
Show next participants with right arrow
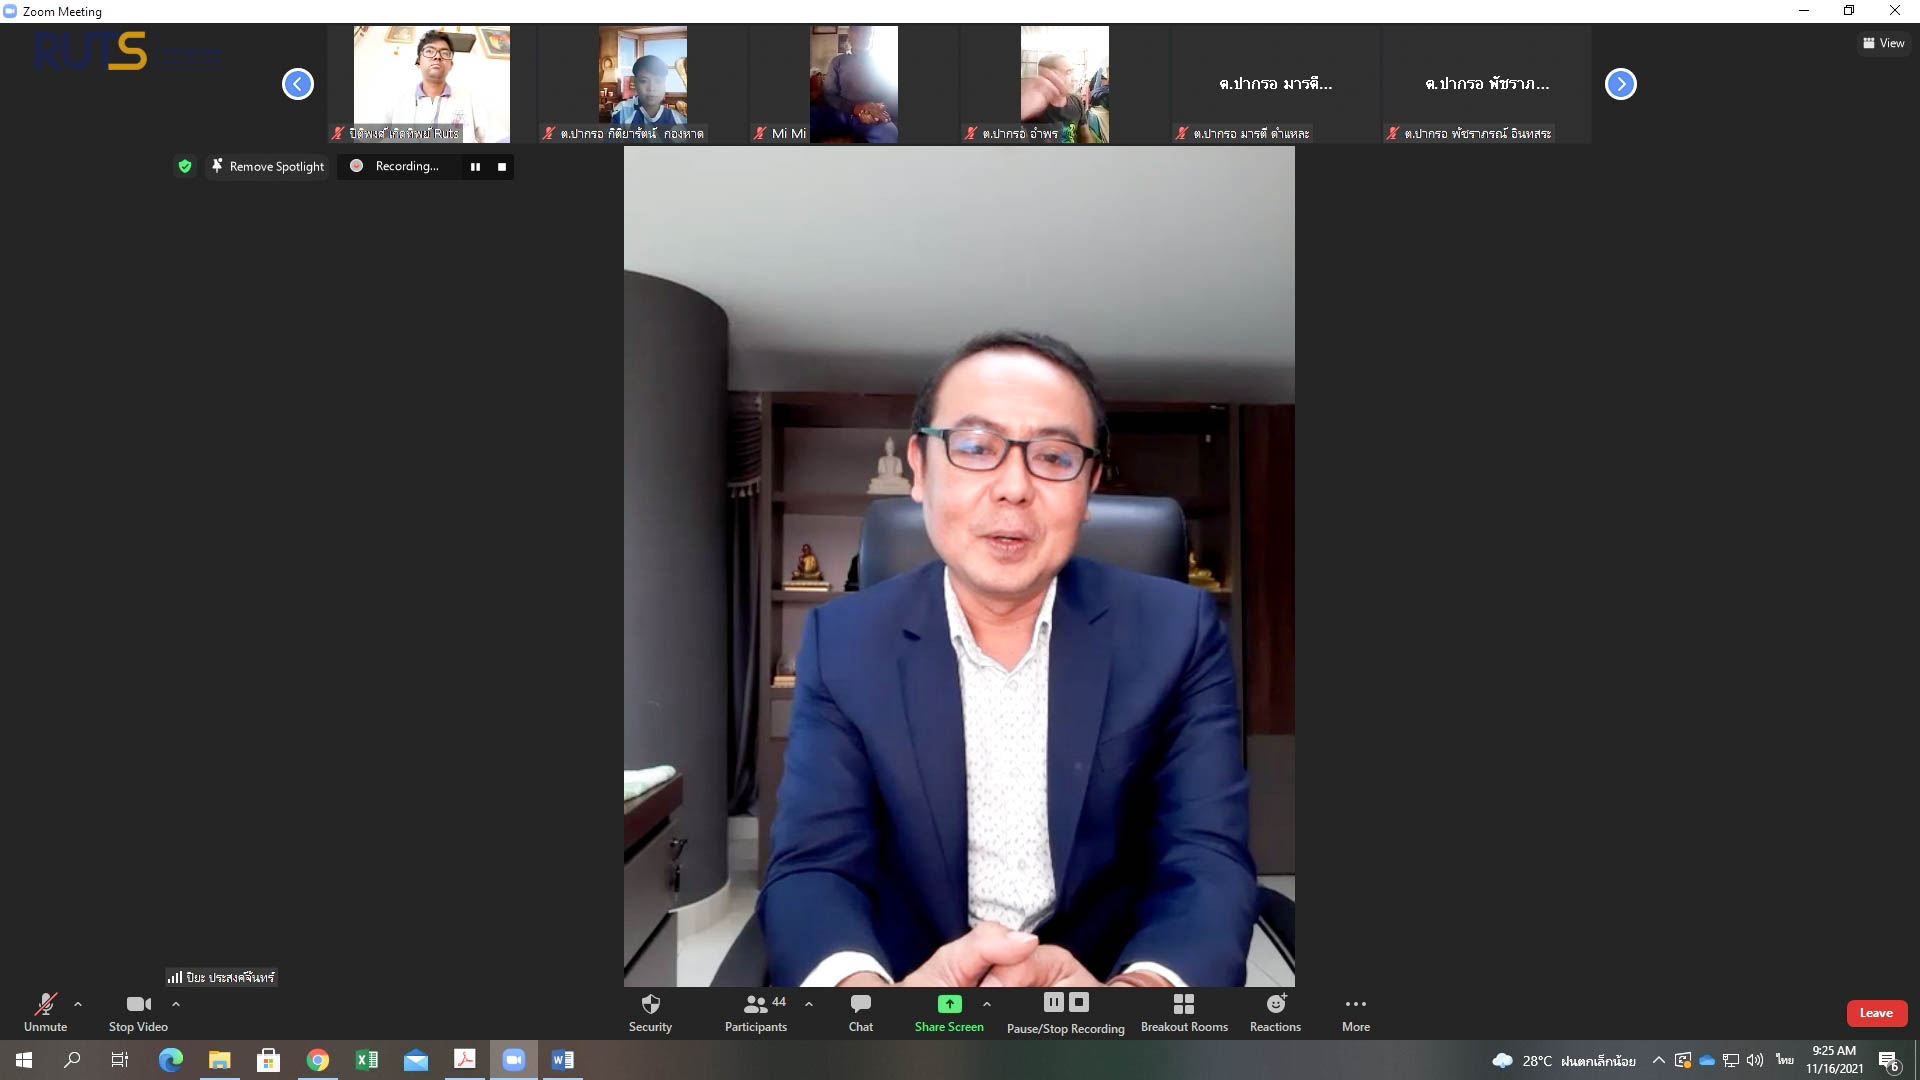pos(1621,84)
